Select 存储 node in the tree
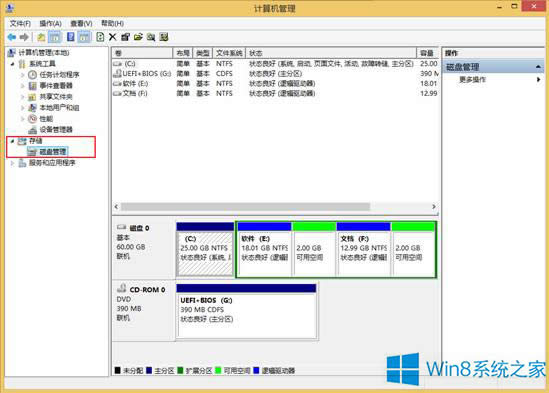 pos(35,140)
